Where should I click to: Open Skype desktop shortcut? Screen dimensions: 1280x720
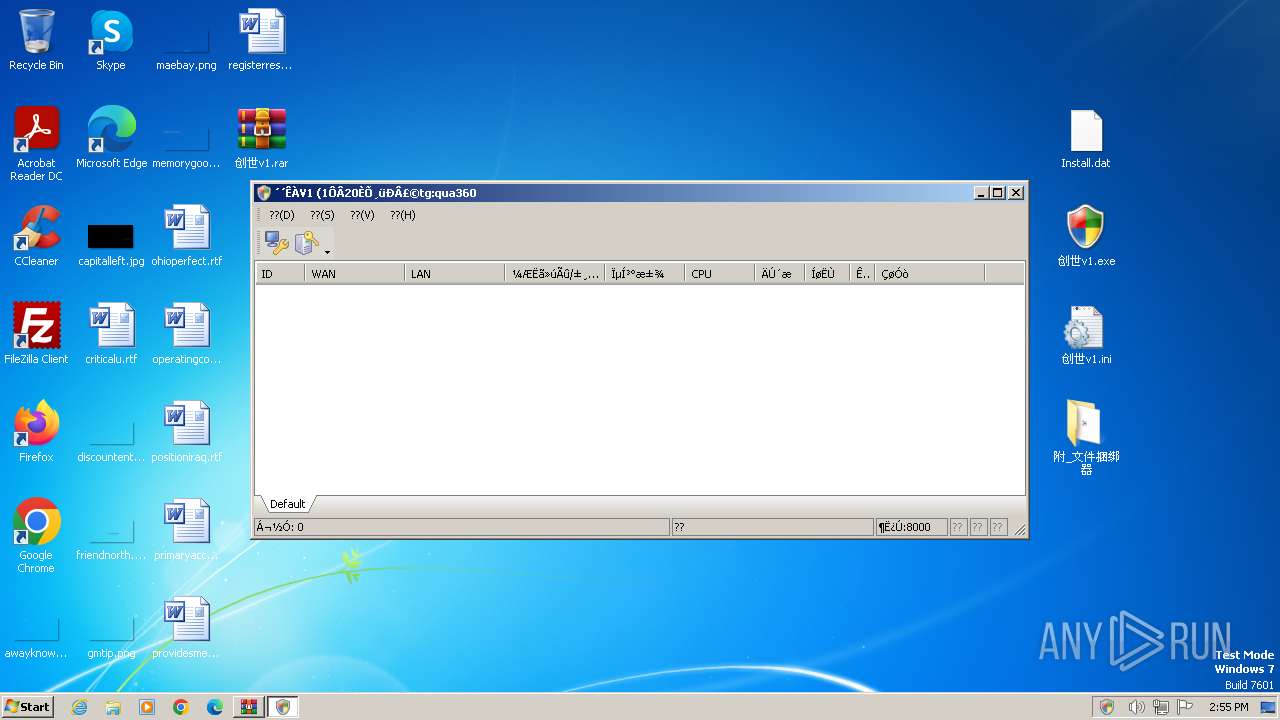pos(111,41)
